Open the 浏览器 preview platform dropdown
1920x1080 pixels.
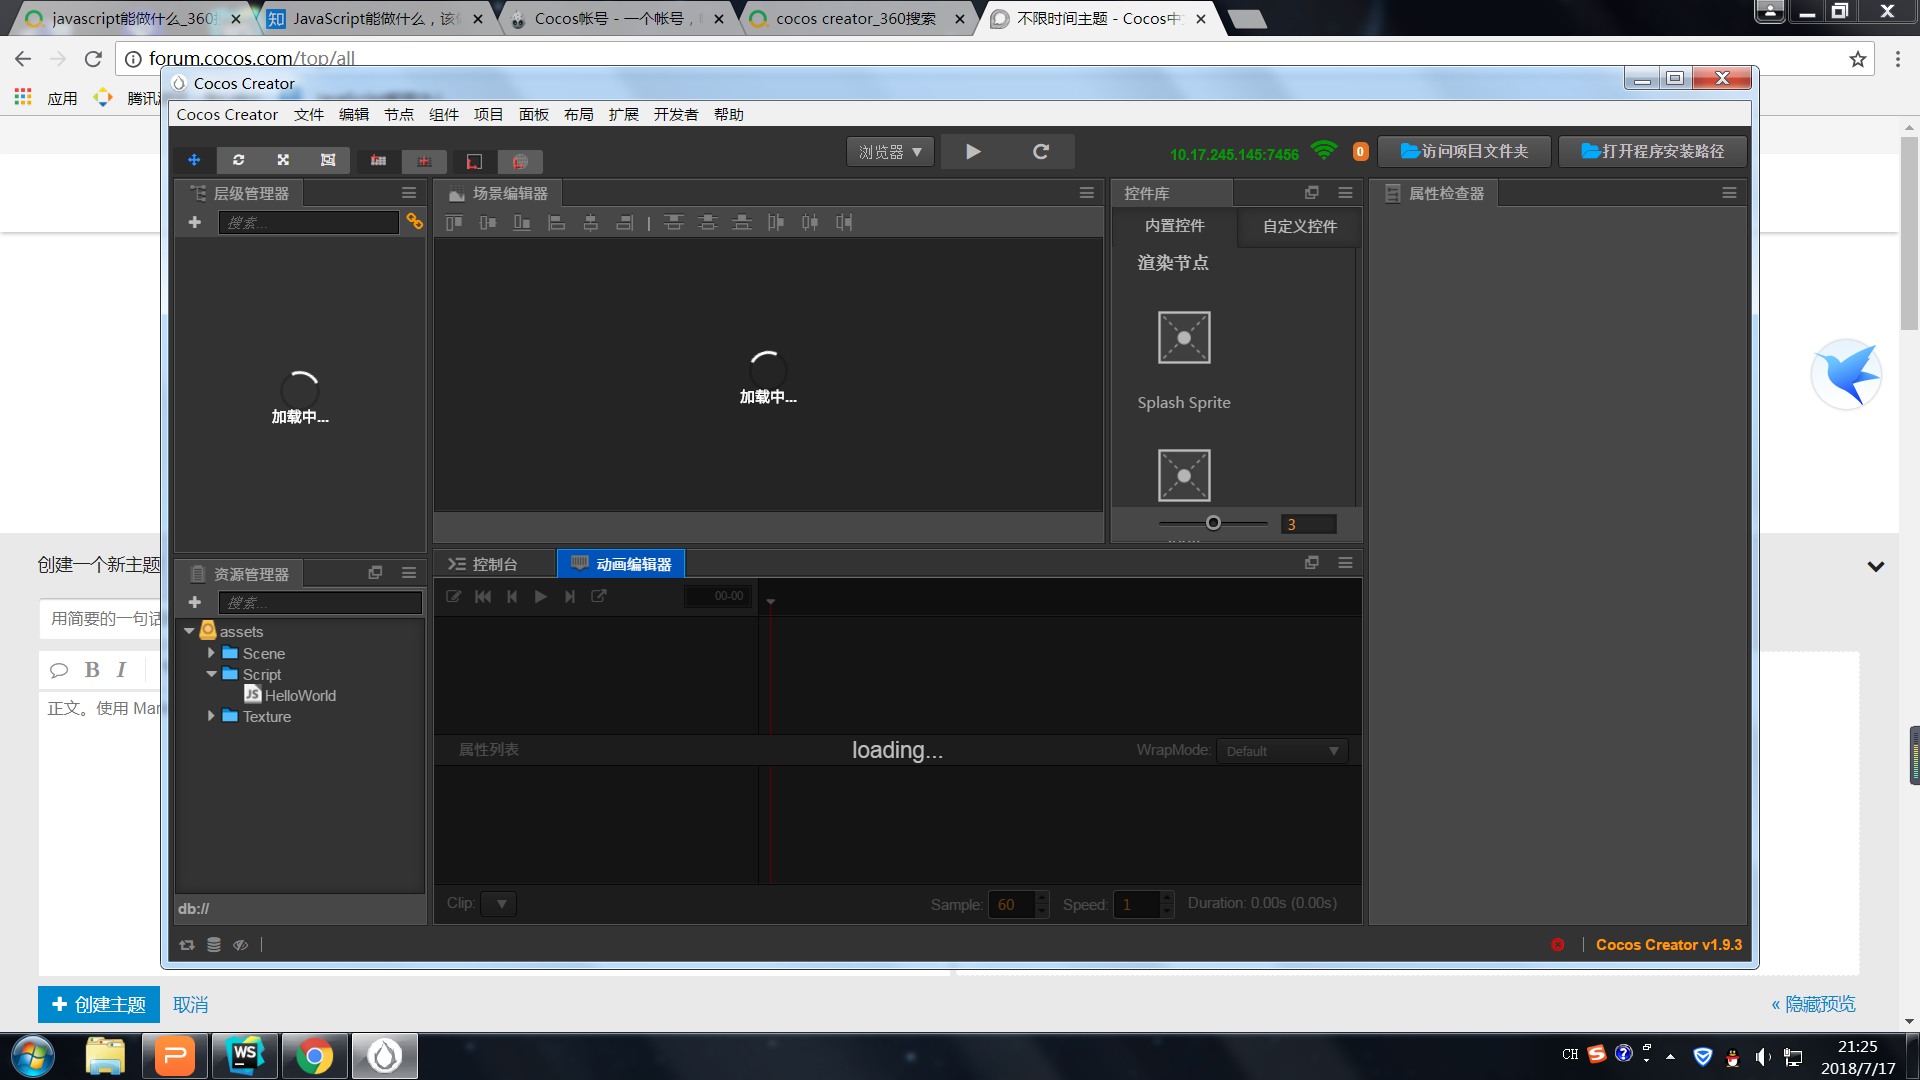click(890, 152)
